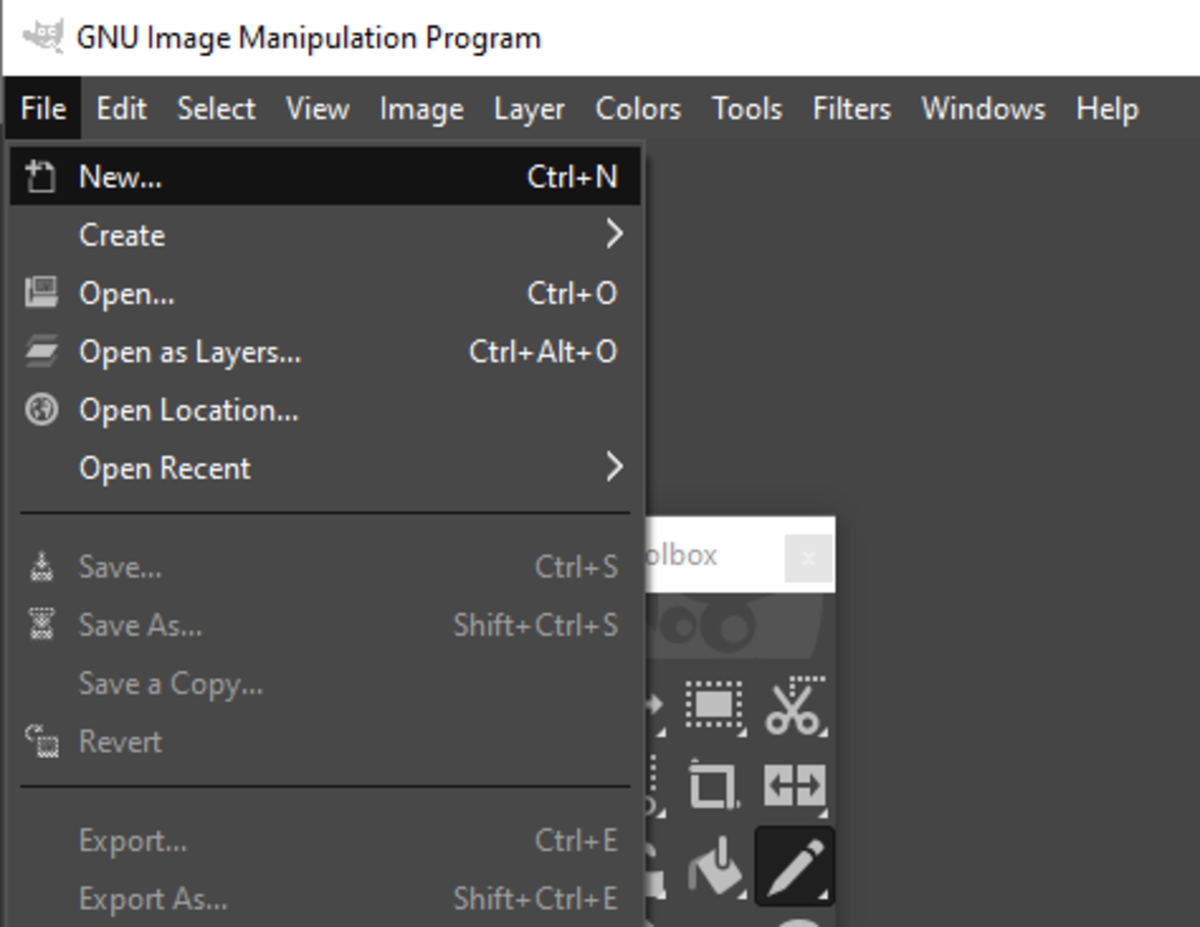Open the Windows menu
Viewport: 1200px width, 927px height.
pos(982,110)
